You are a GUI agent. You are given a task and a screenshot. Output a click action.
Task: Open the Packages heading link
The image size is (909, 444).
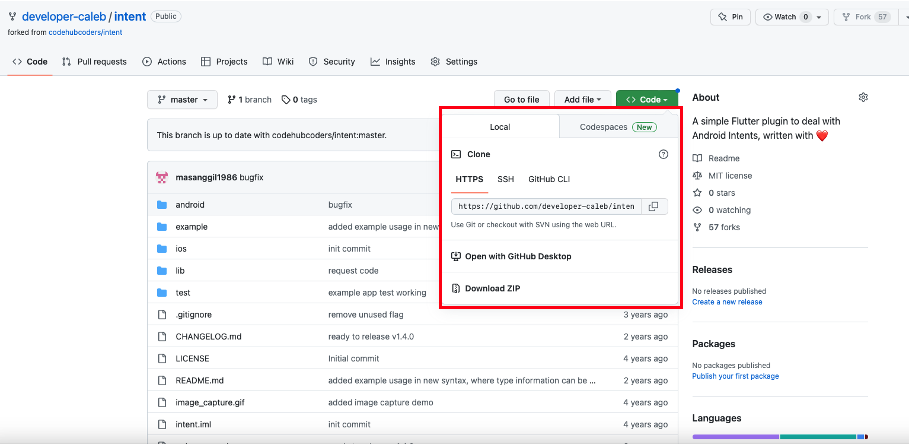(x=714, y=344)
